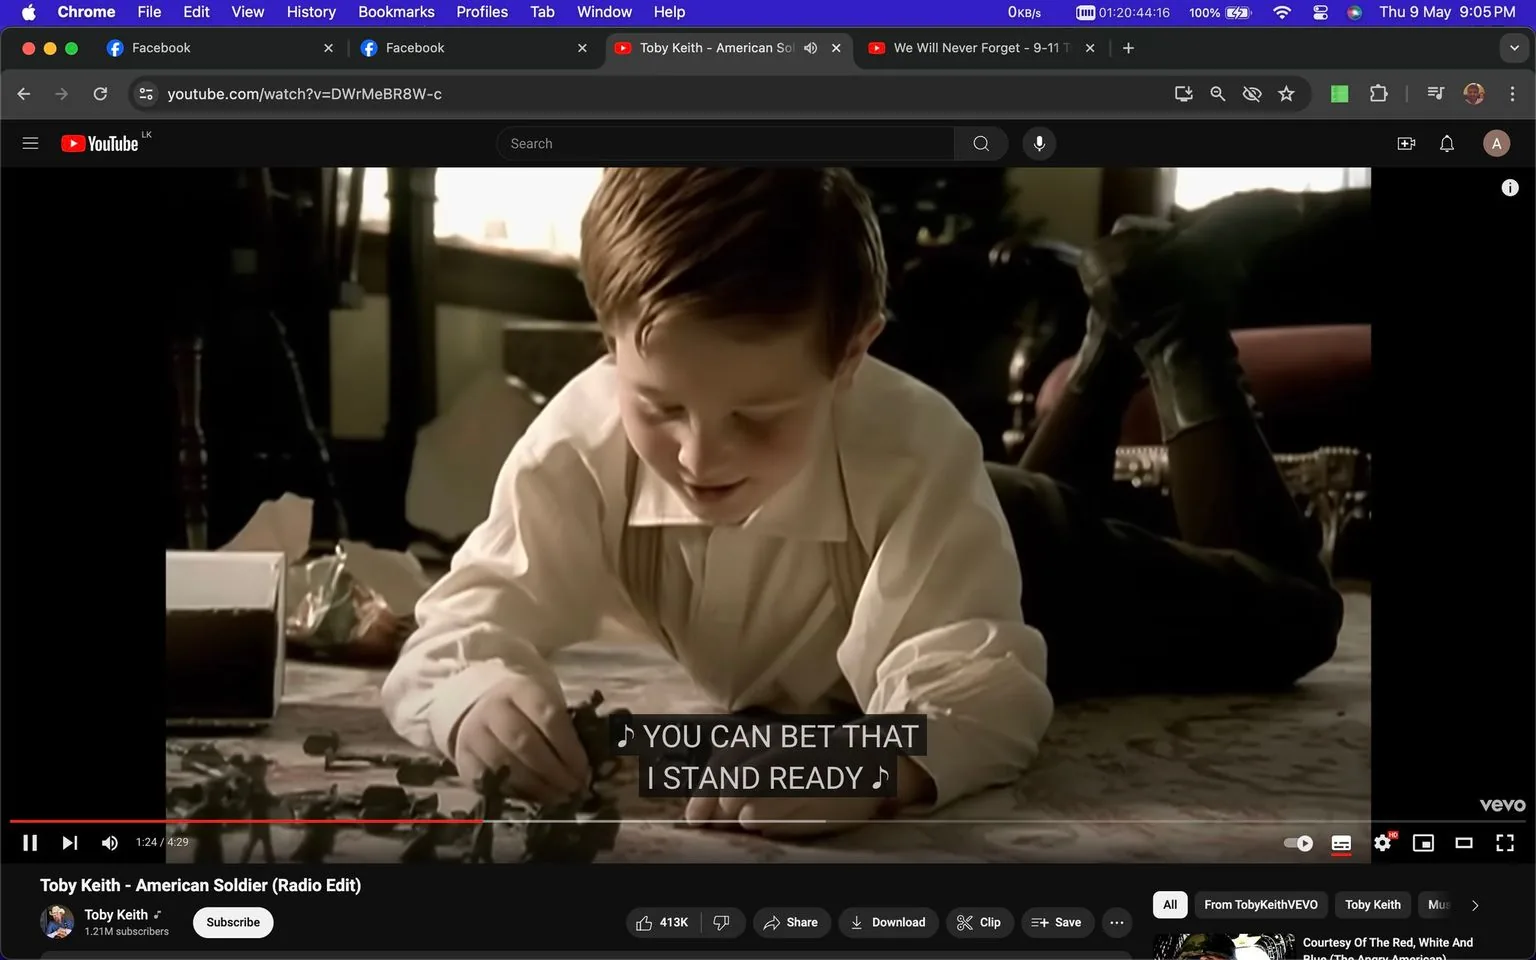1536x960 pixels.
Task: Open the more actions menu under the video
Action: (x=1116, y=922)
